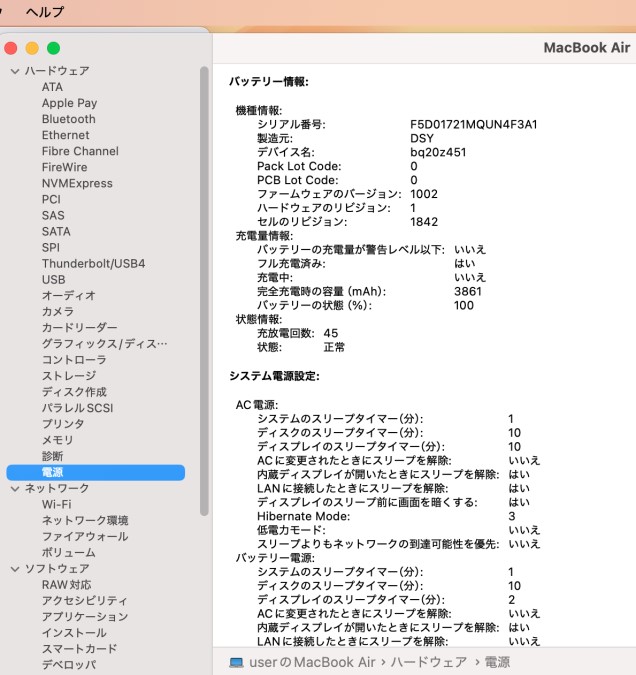Click the device name value bq20z451
This screenshot has height=675, width=636.
pyautogui.click(x=438, y=152)
